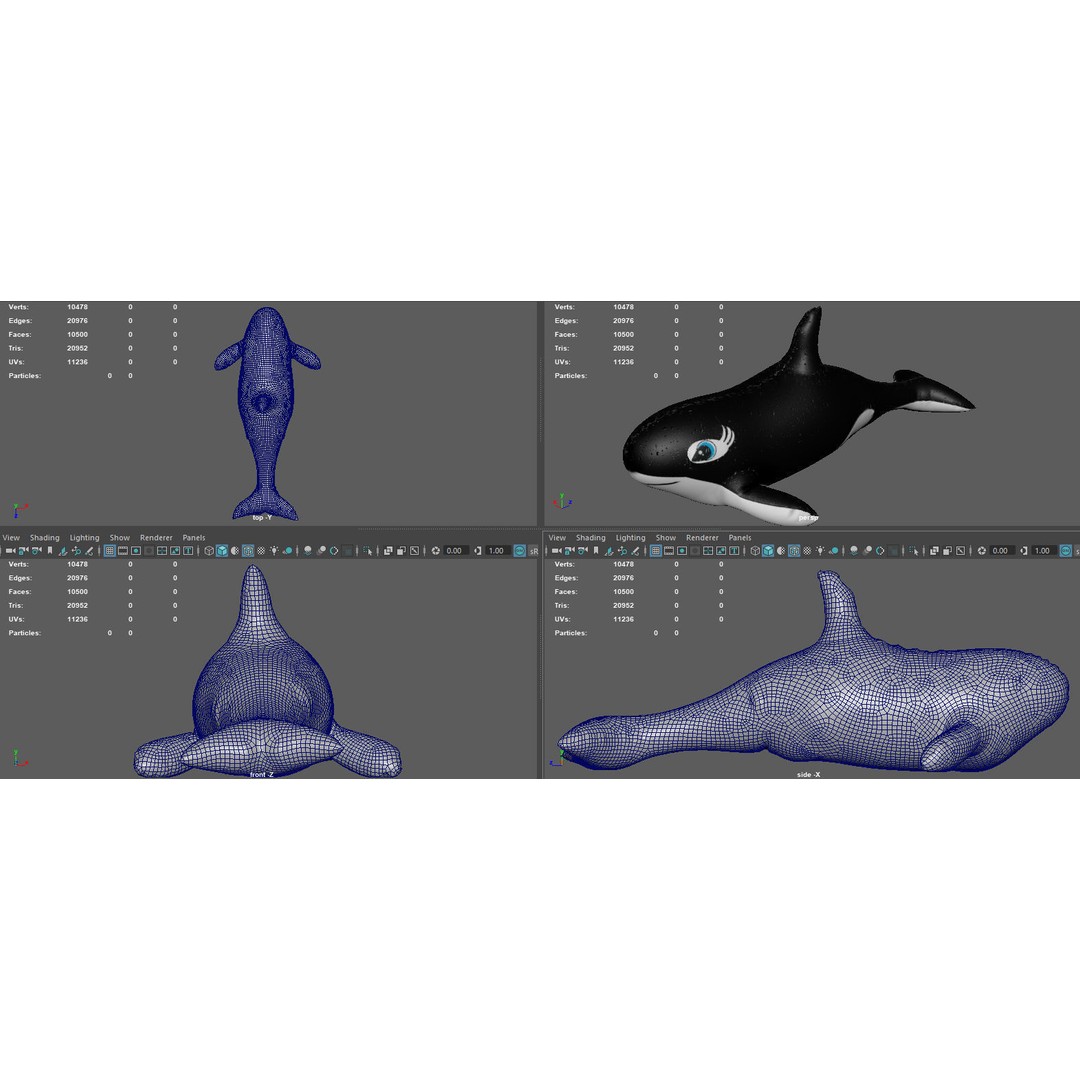The width and height of the screenshot is (1080, 1080).
Task: Click Gamma value 1.00 field in side panel
Action: click(1043, 550)
